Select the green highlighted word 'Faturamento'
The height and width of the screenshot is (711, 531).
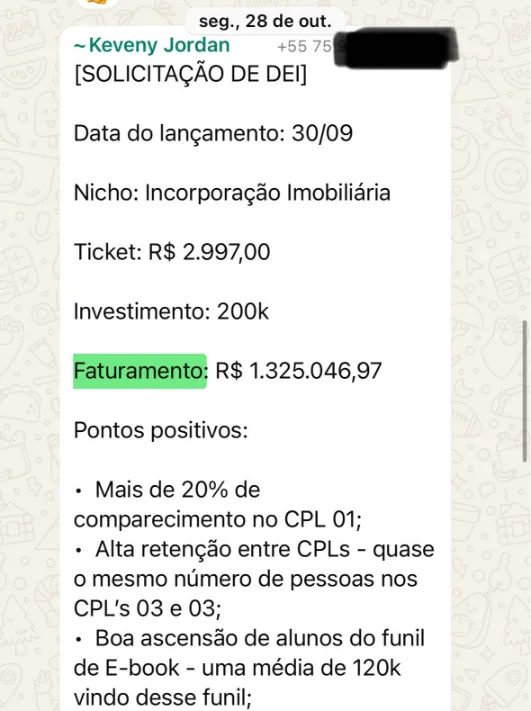(x=140, y=371)
